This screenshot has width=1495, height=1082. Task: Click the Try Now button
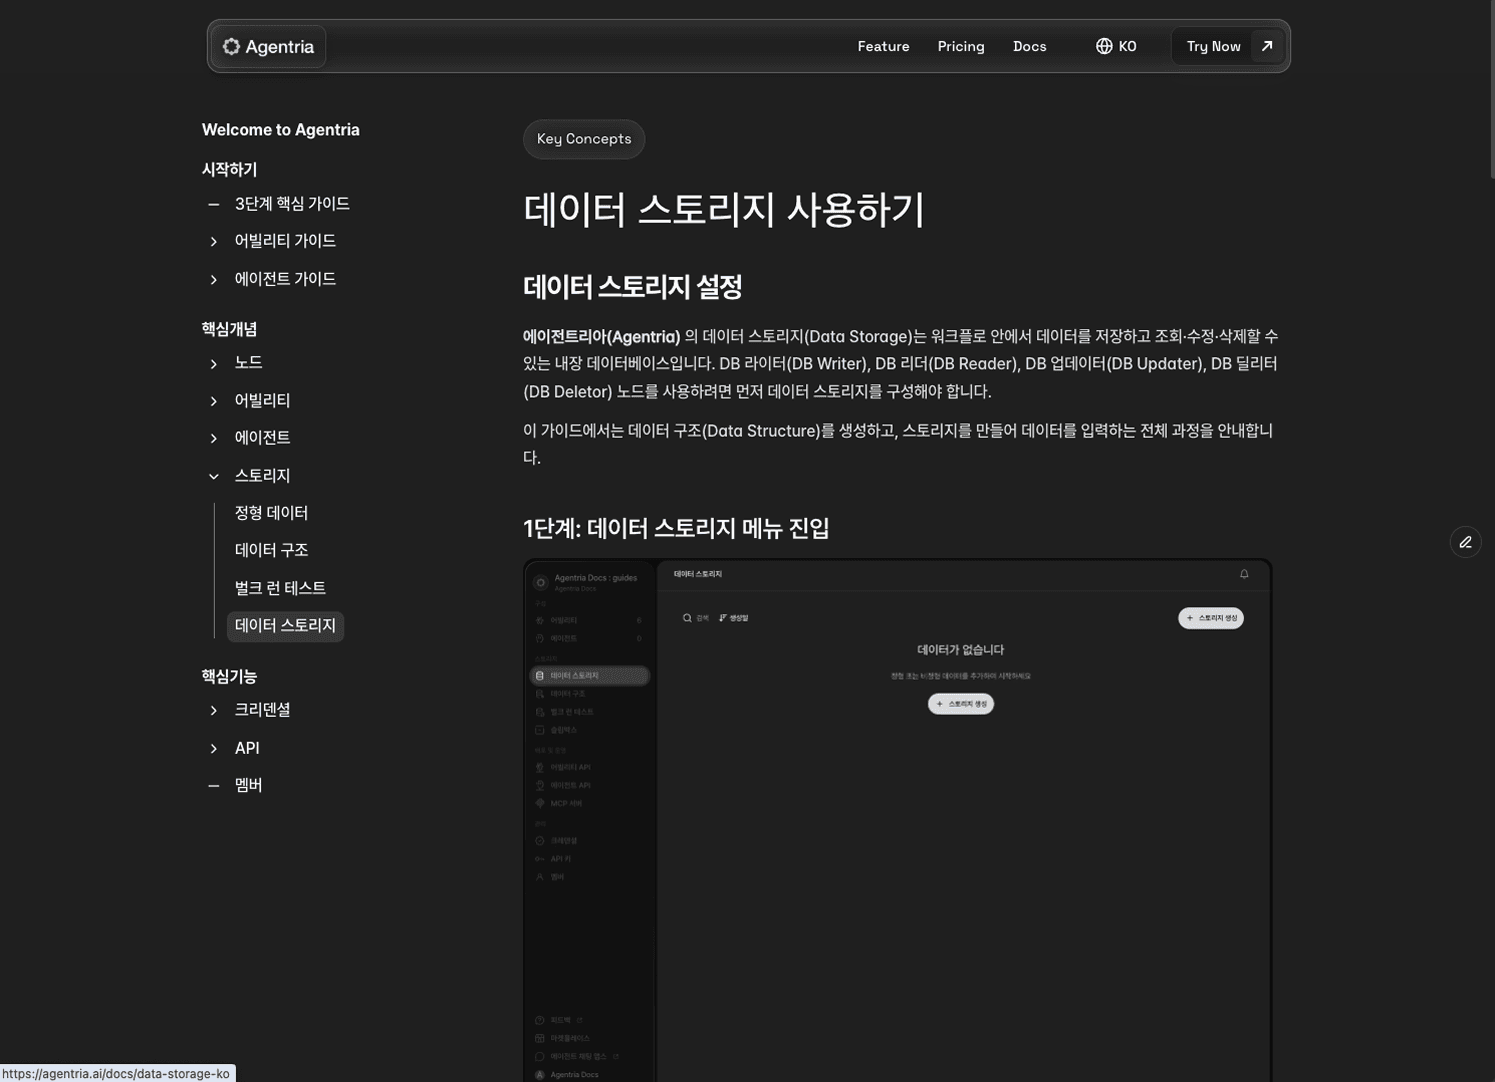1228,46
